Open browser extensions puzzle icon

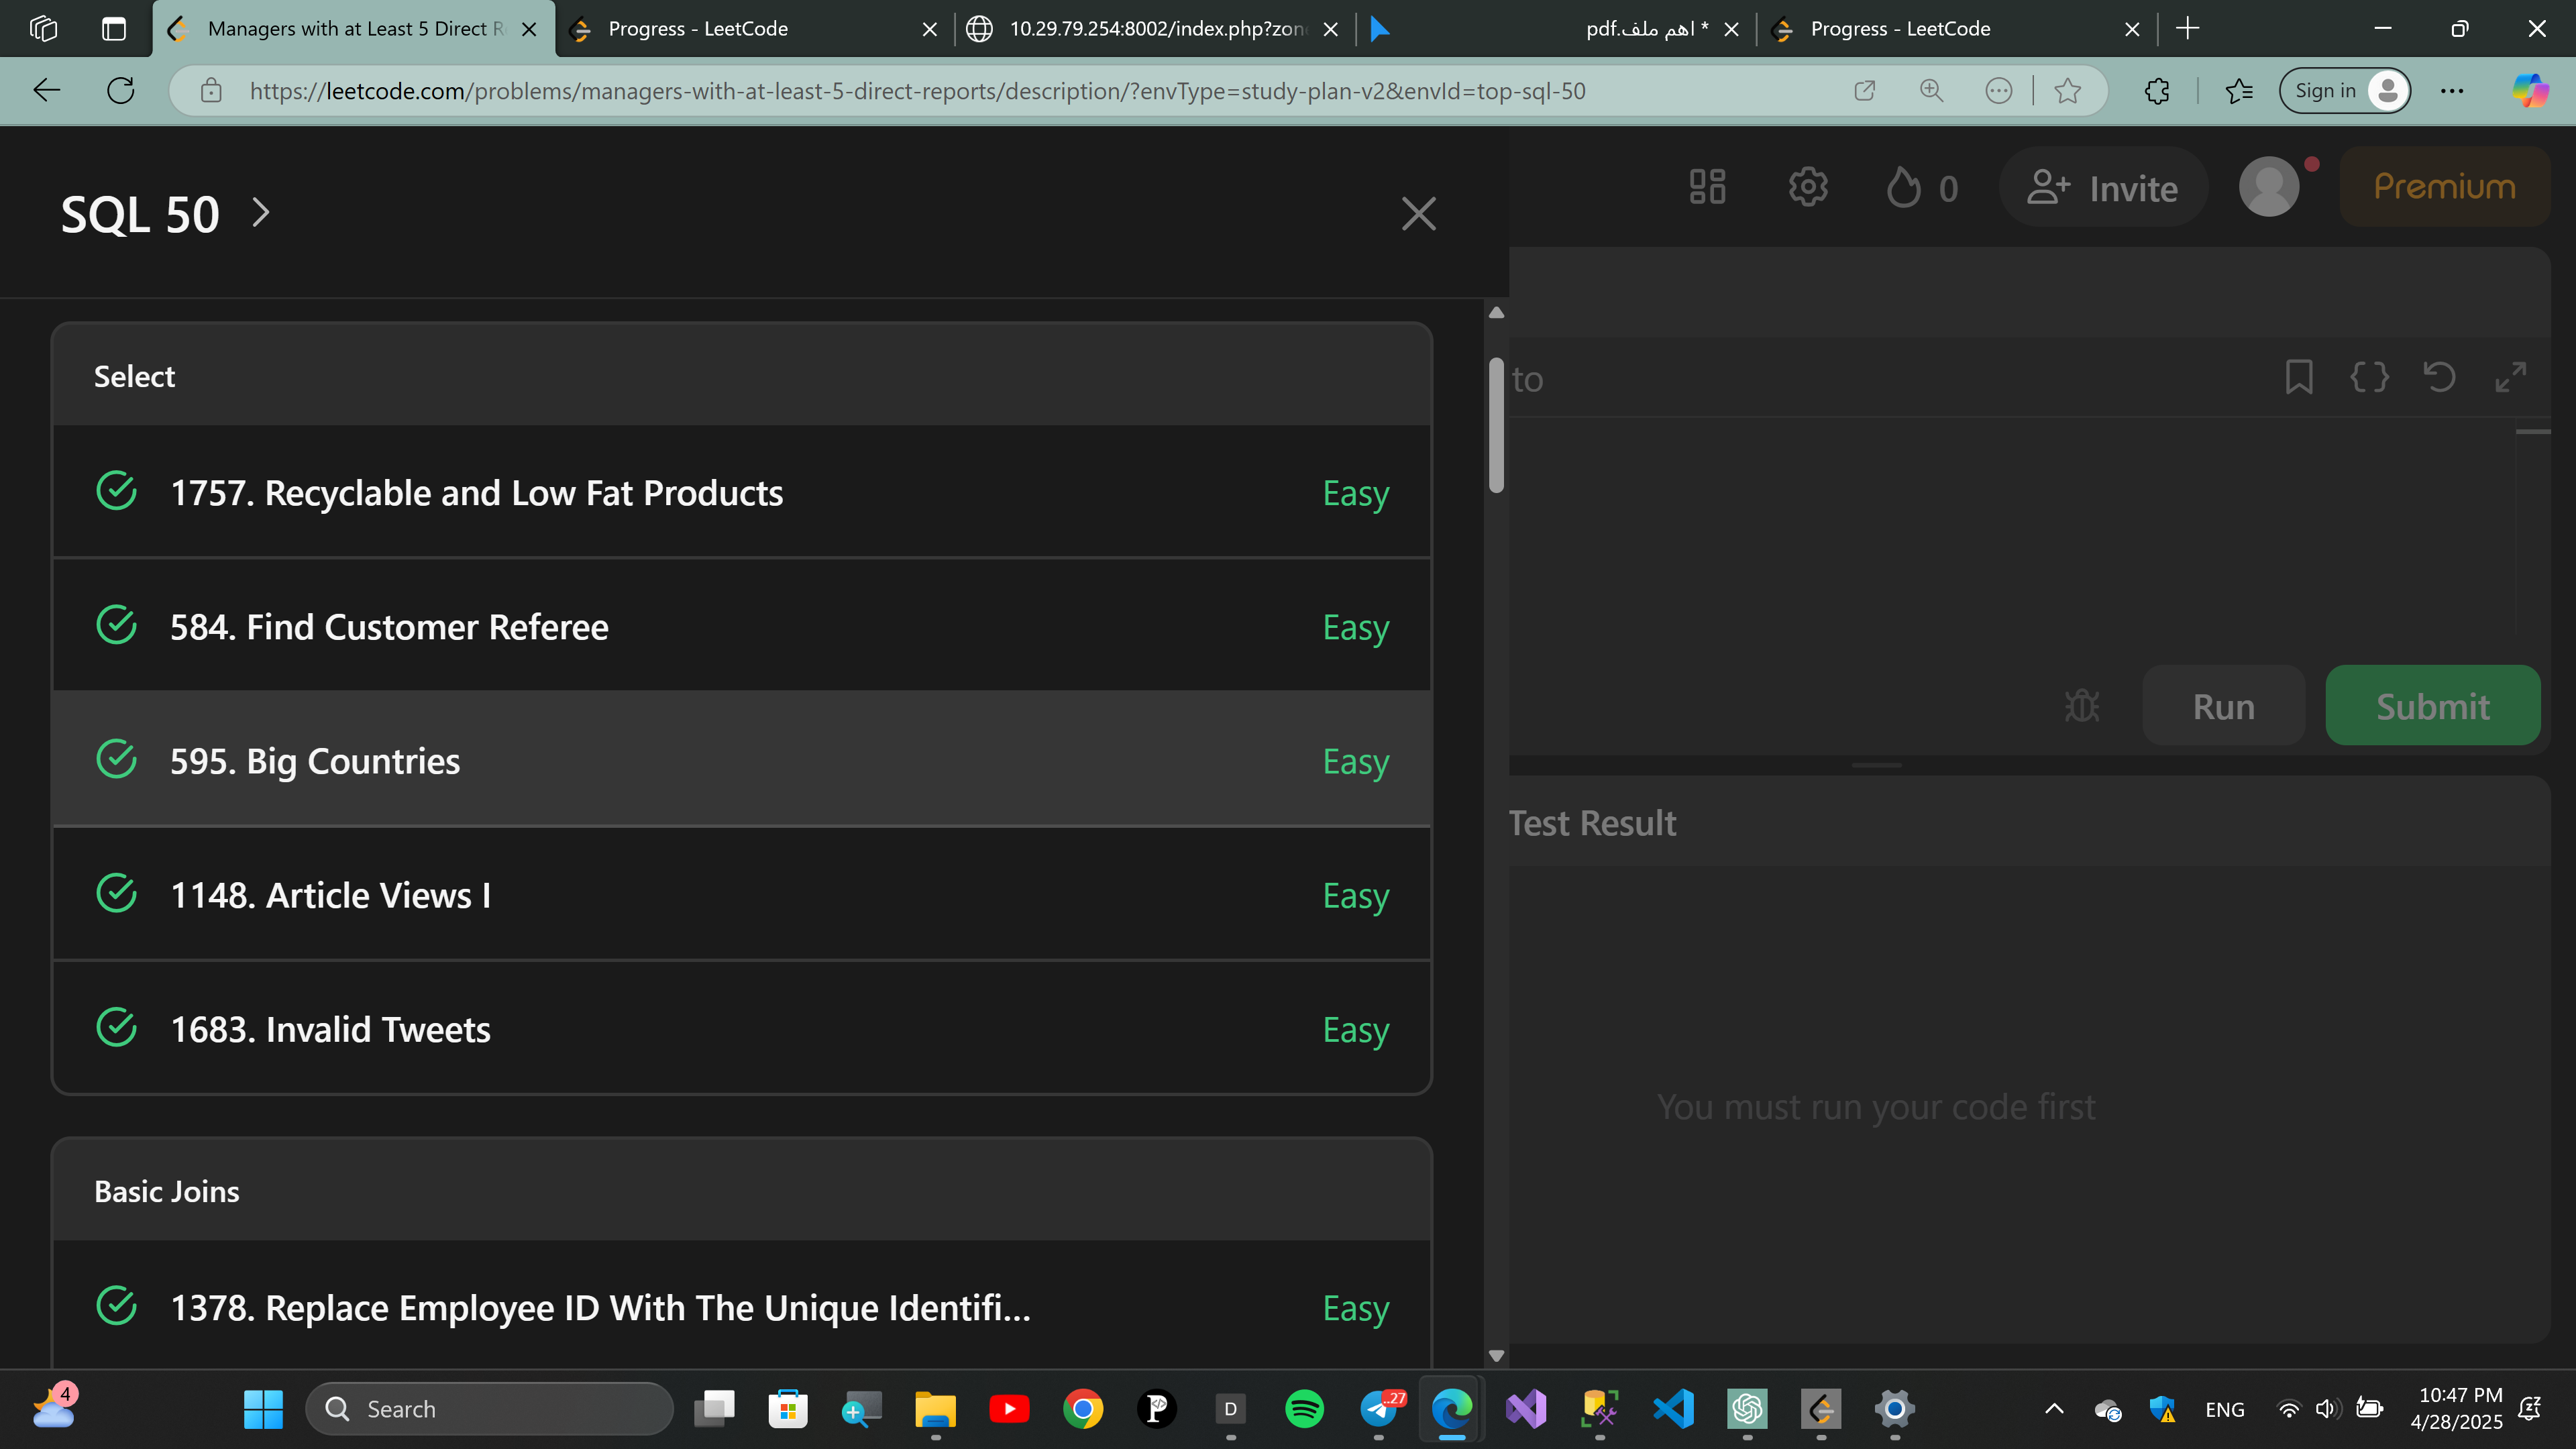tap(2157, 91)
